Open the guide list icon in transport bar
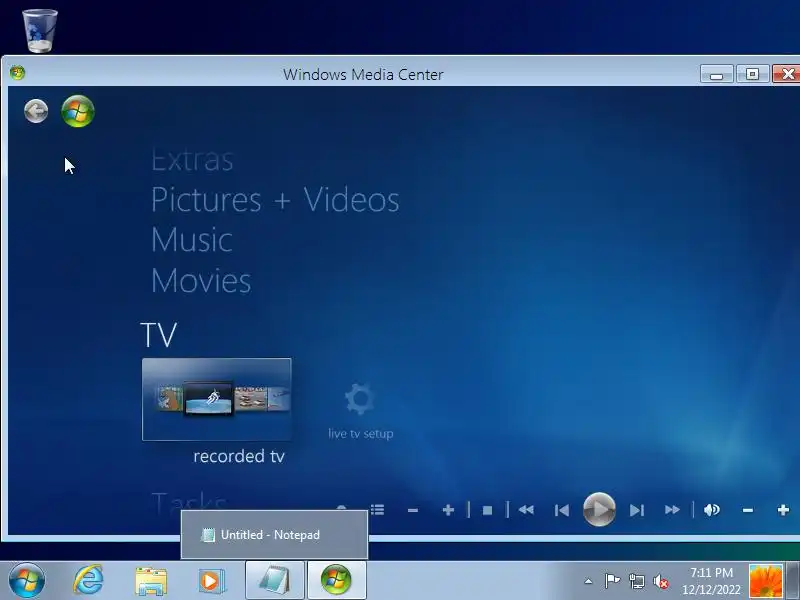Screen dimensions: 800x600 378,510
